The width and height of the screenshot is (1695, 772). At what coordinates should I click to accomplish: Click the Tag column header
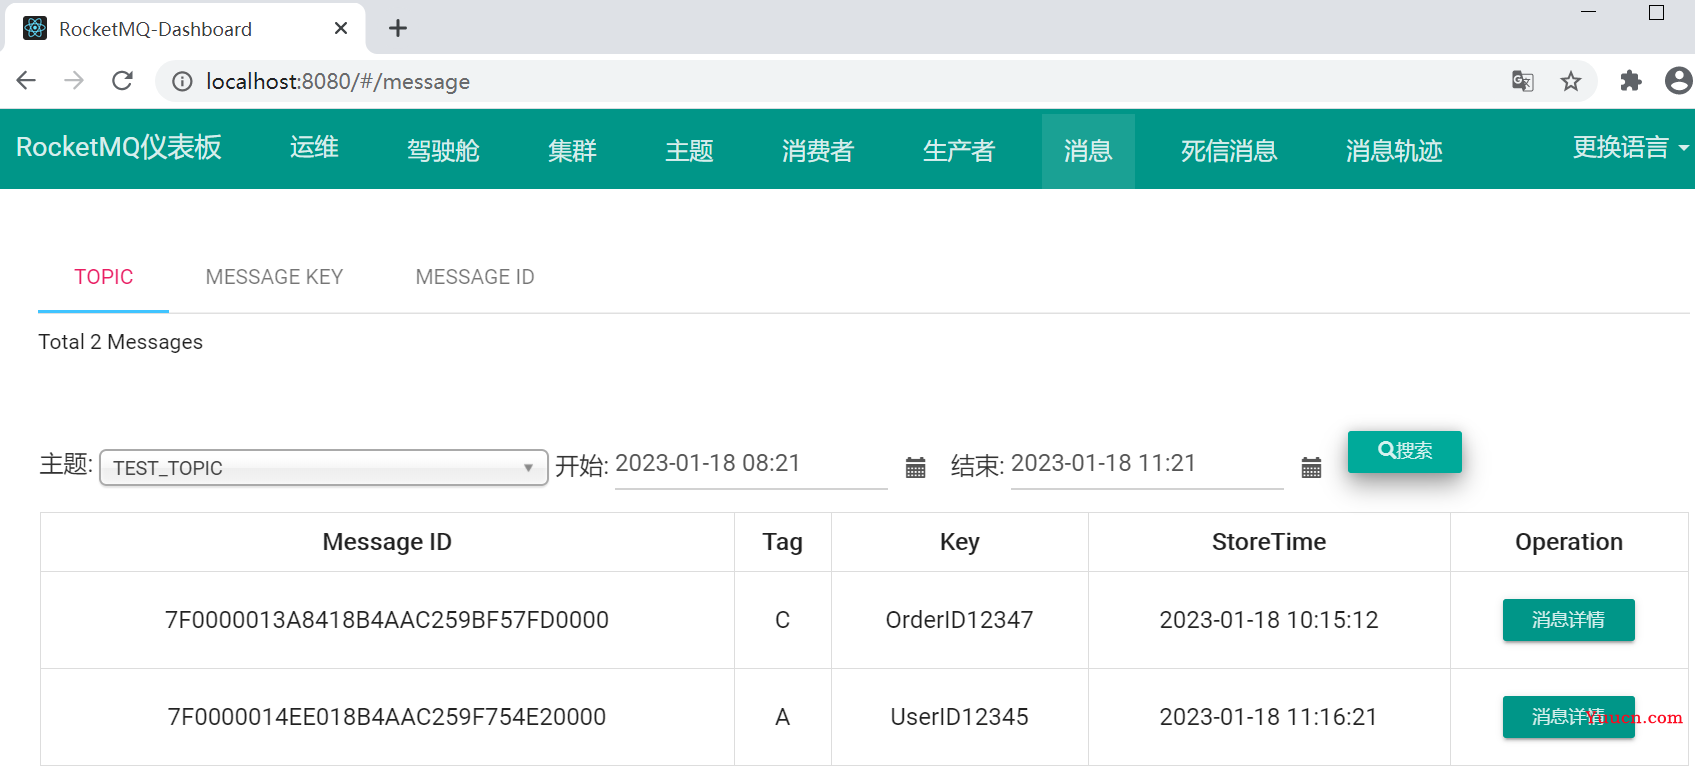pyautogui.click(x=783, y=542)
